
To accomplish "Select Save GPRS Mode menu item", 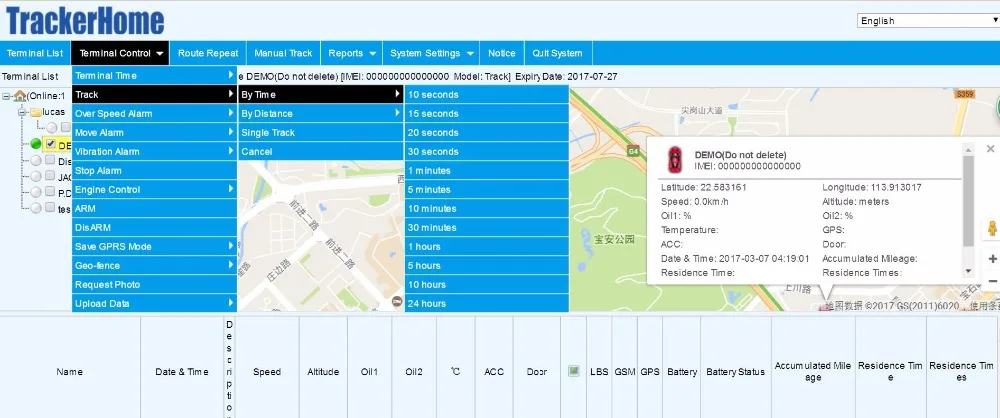I will click(154, 246).
